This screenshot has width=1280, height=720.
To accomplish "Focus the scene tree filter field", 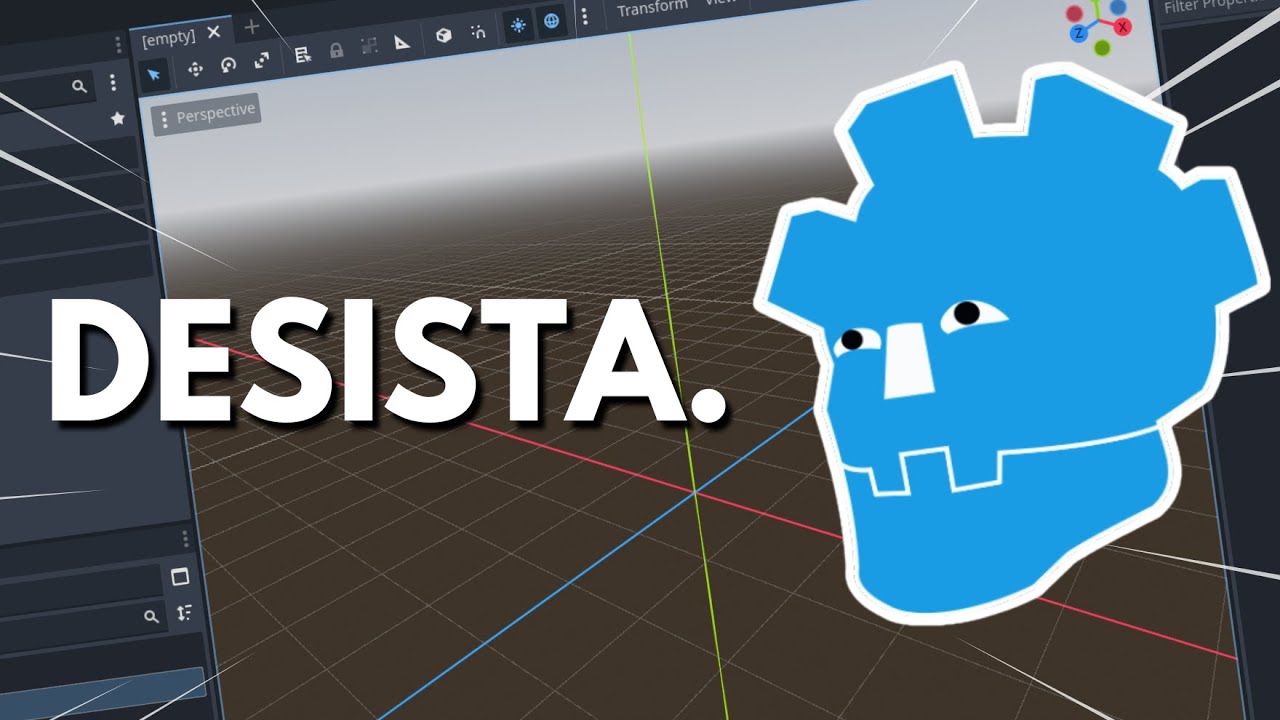I will click(x=47, y=90).
